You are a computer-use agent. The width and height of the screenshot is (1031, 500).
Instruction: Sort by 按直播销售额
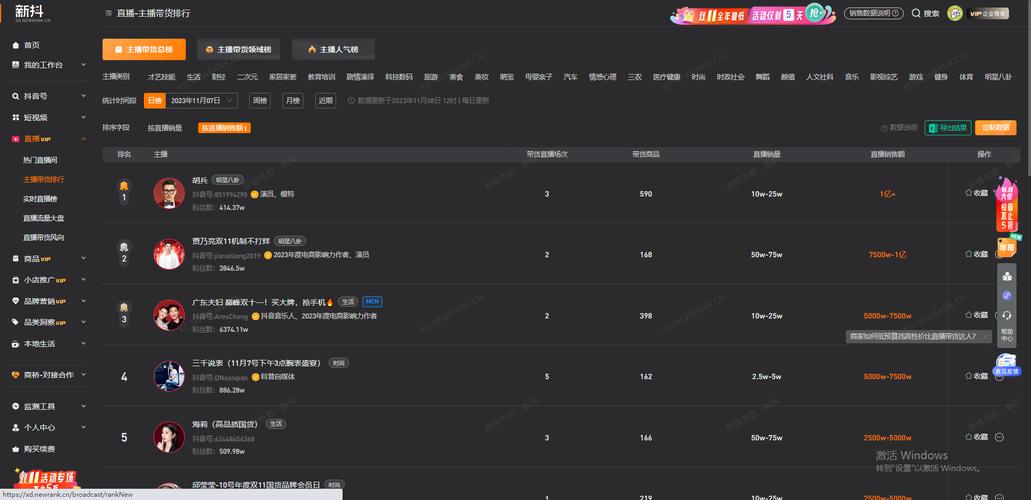click(x=224, y=128)
